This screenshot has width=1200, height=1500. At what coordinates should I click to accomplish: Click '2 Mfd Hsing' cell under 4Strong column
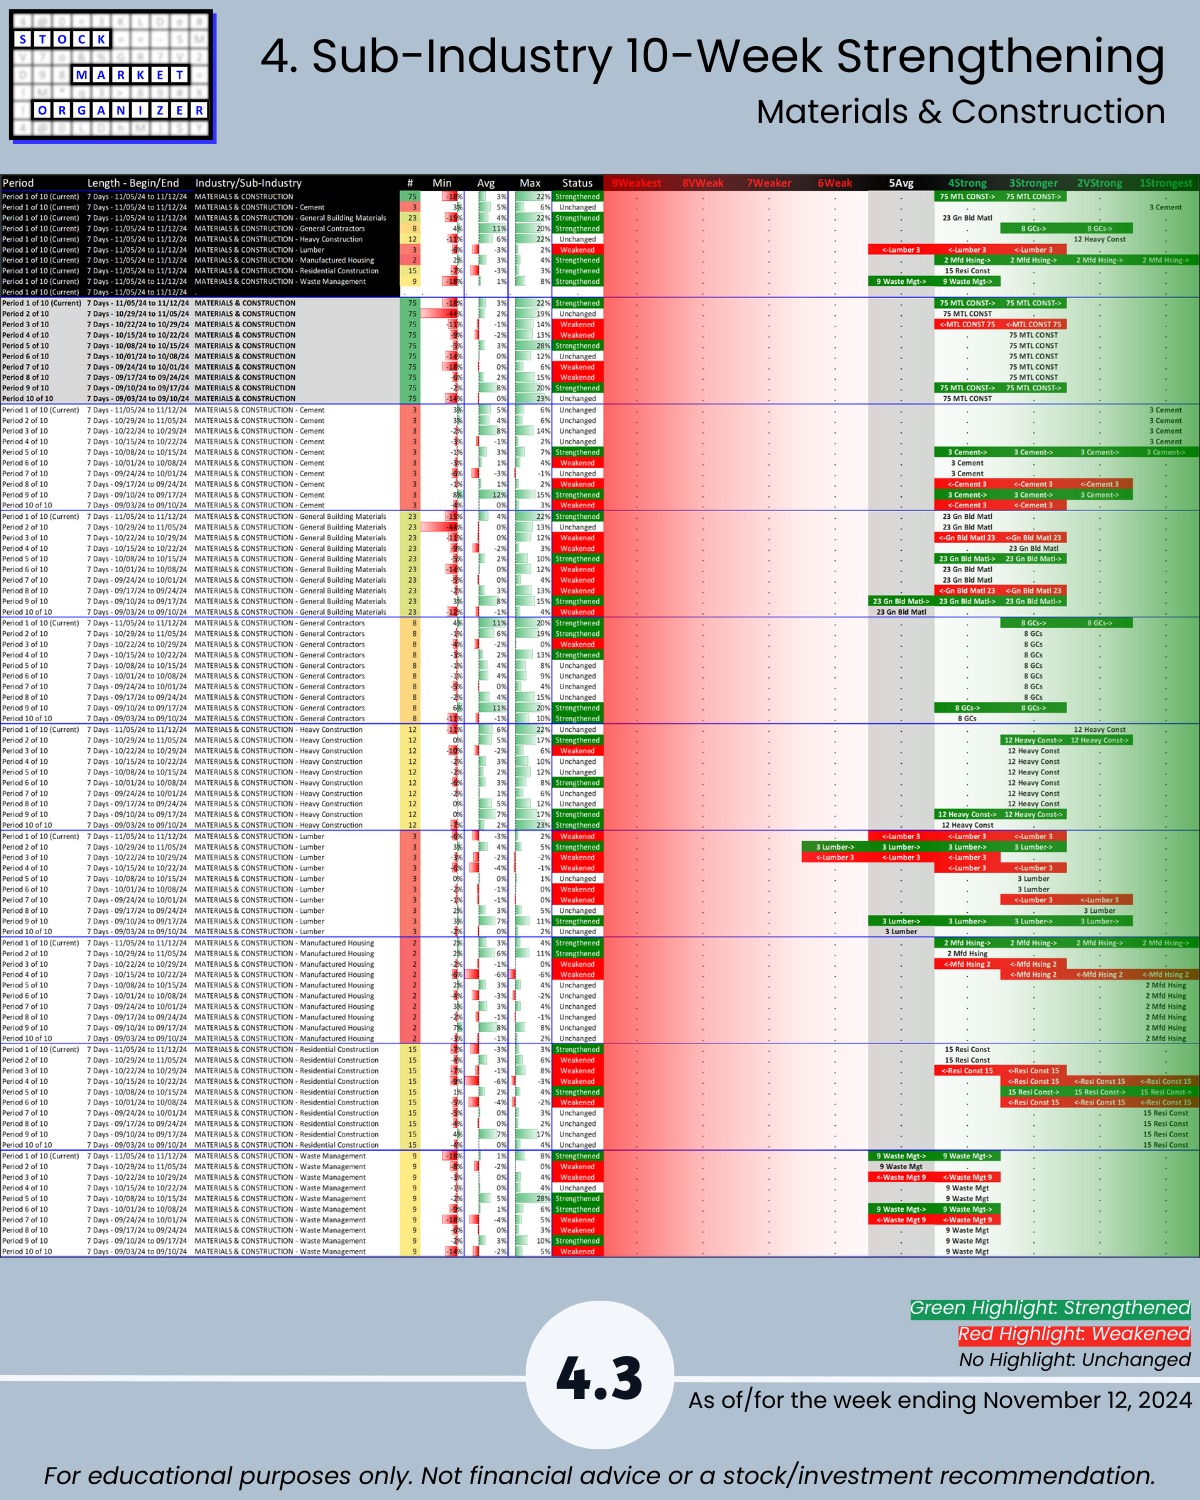[967, 954]
